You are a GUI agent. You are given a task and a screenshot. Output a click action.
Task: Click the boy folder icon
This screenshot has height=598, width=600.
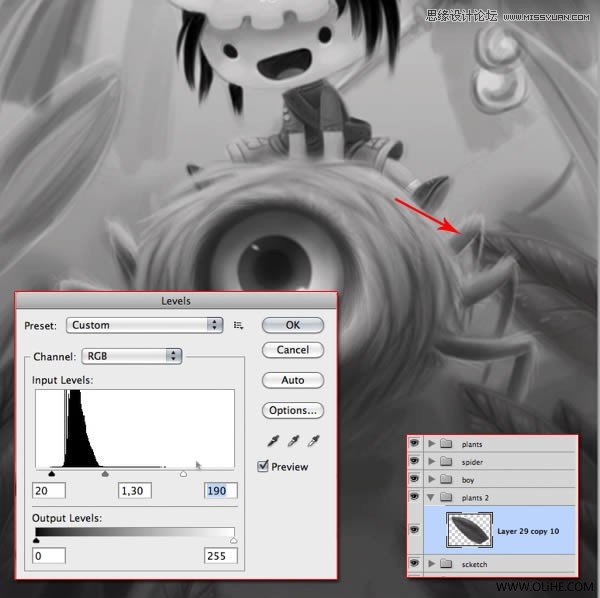[x=446, y=479]
